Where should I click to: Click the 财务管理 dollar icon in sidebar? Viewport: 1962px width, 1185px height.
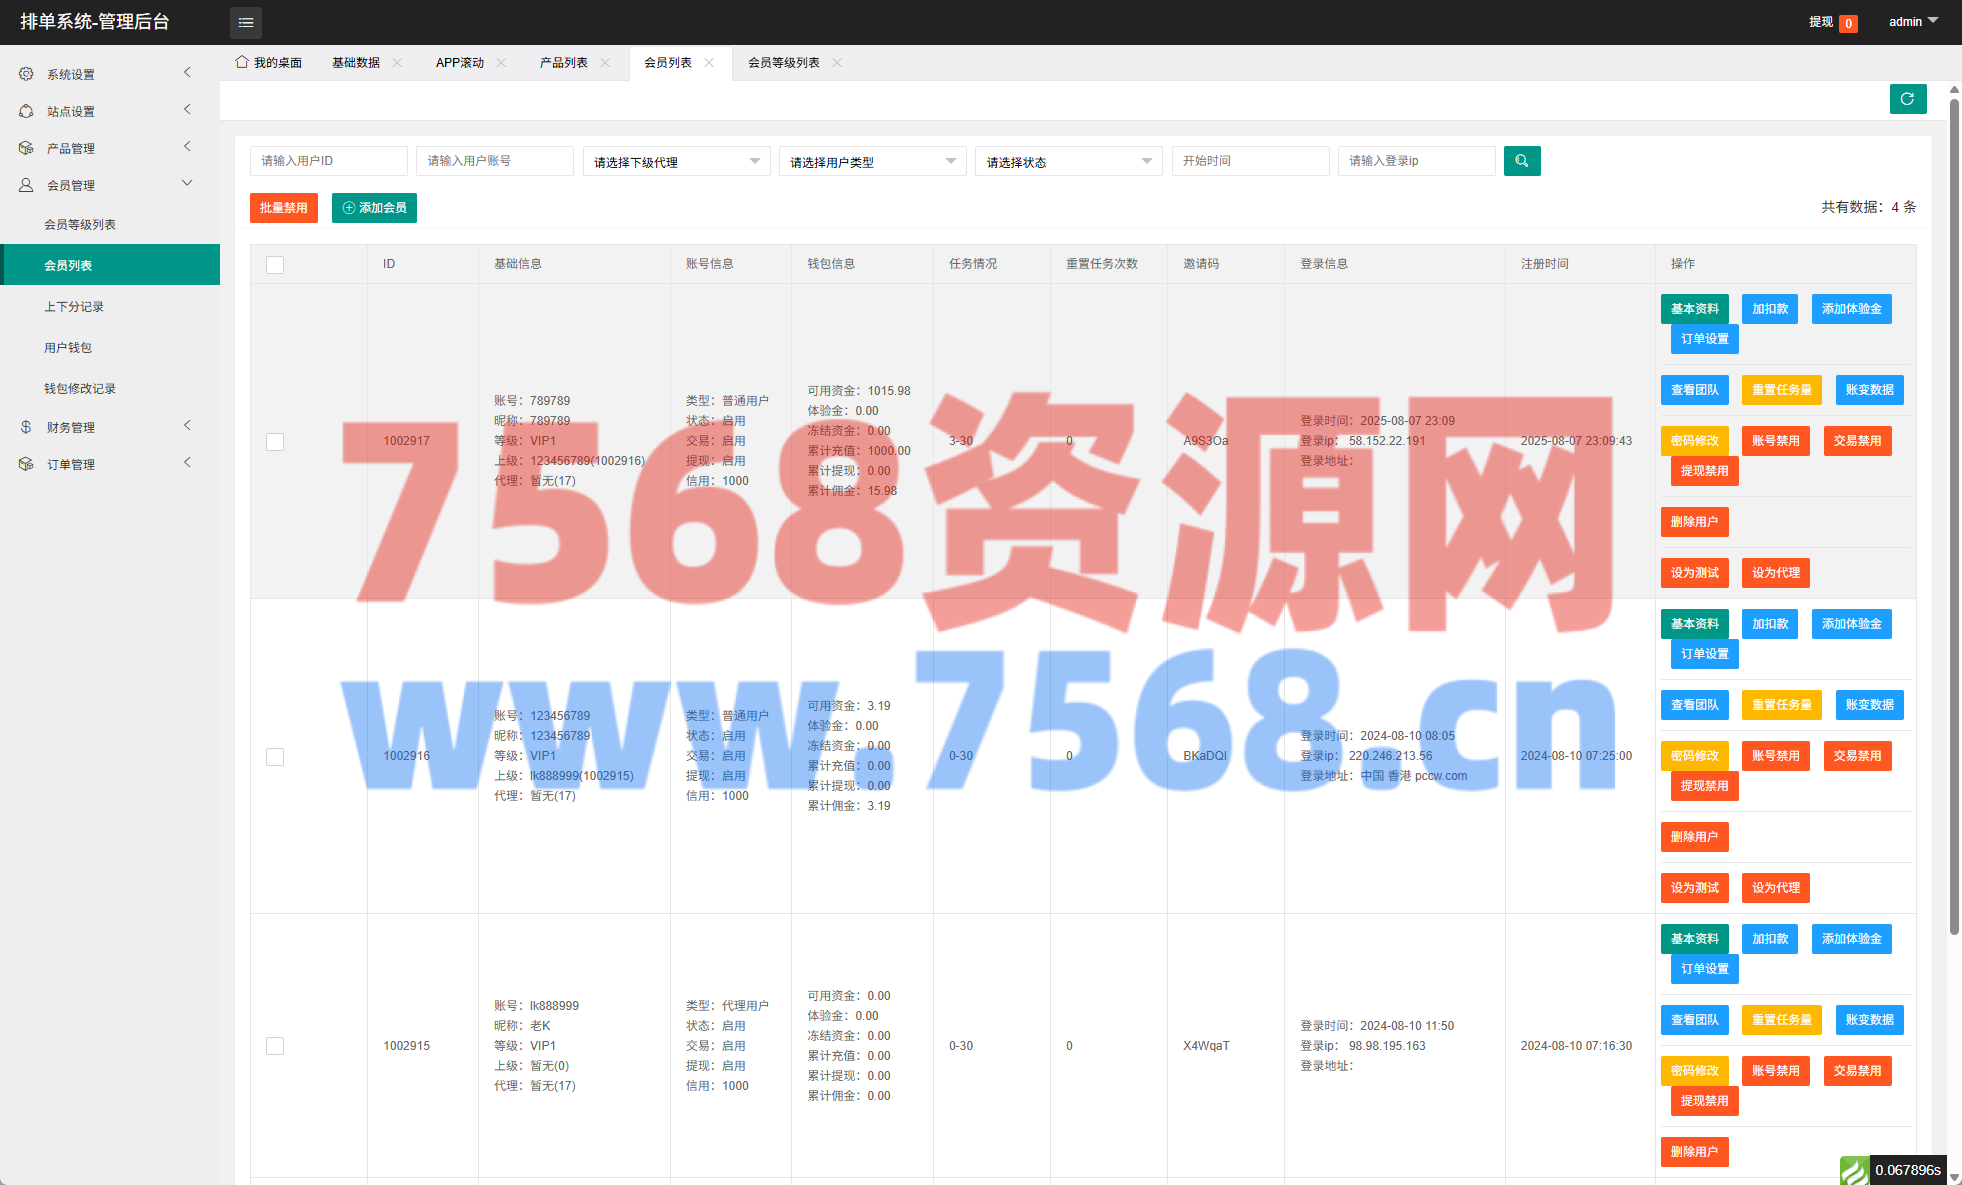pos(26,427)
